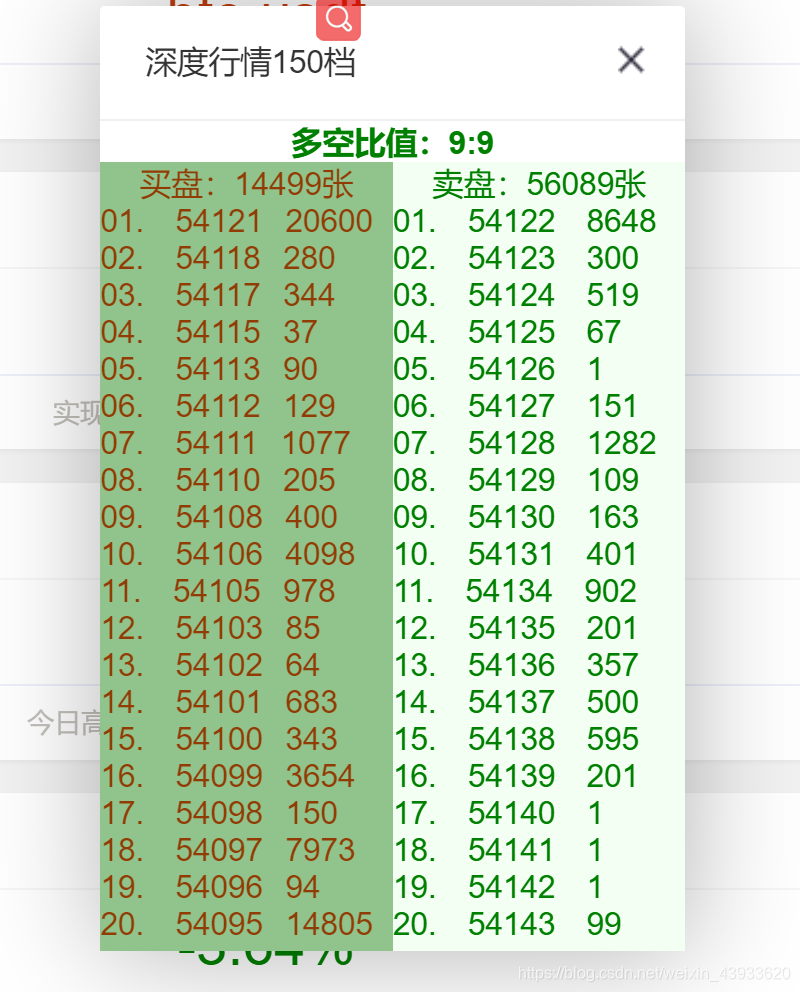Select buy row 11 price 54105
800x992 pixels.
click(217, 592)
